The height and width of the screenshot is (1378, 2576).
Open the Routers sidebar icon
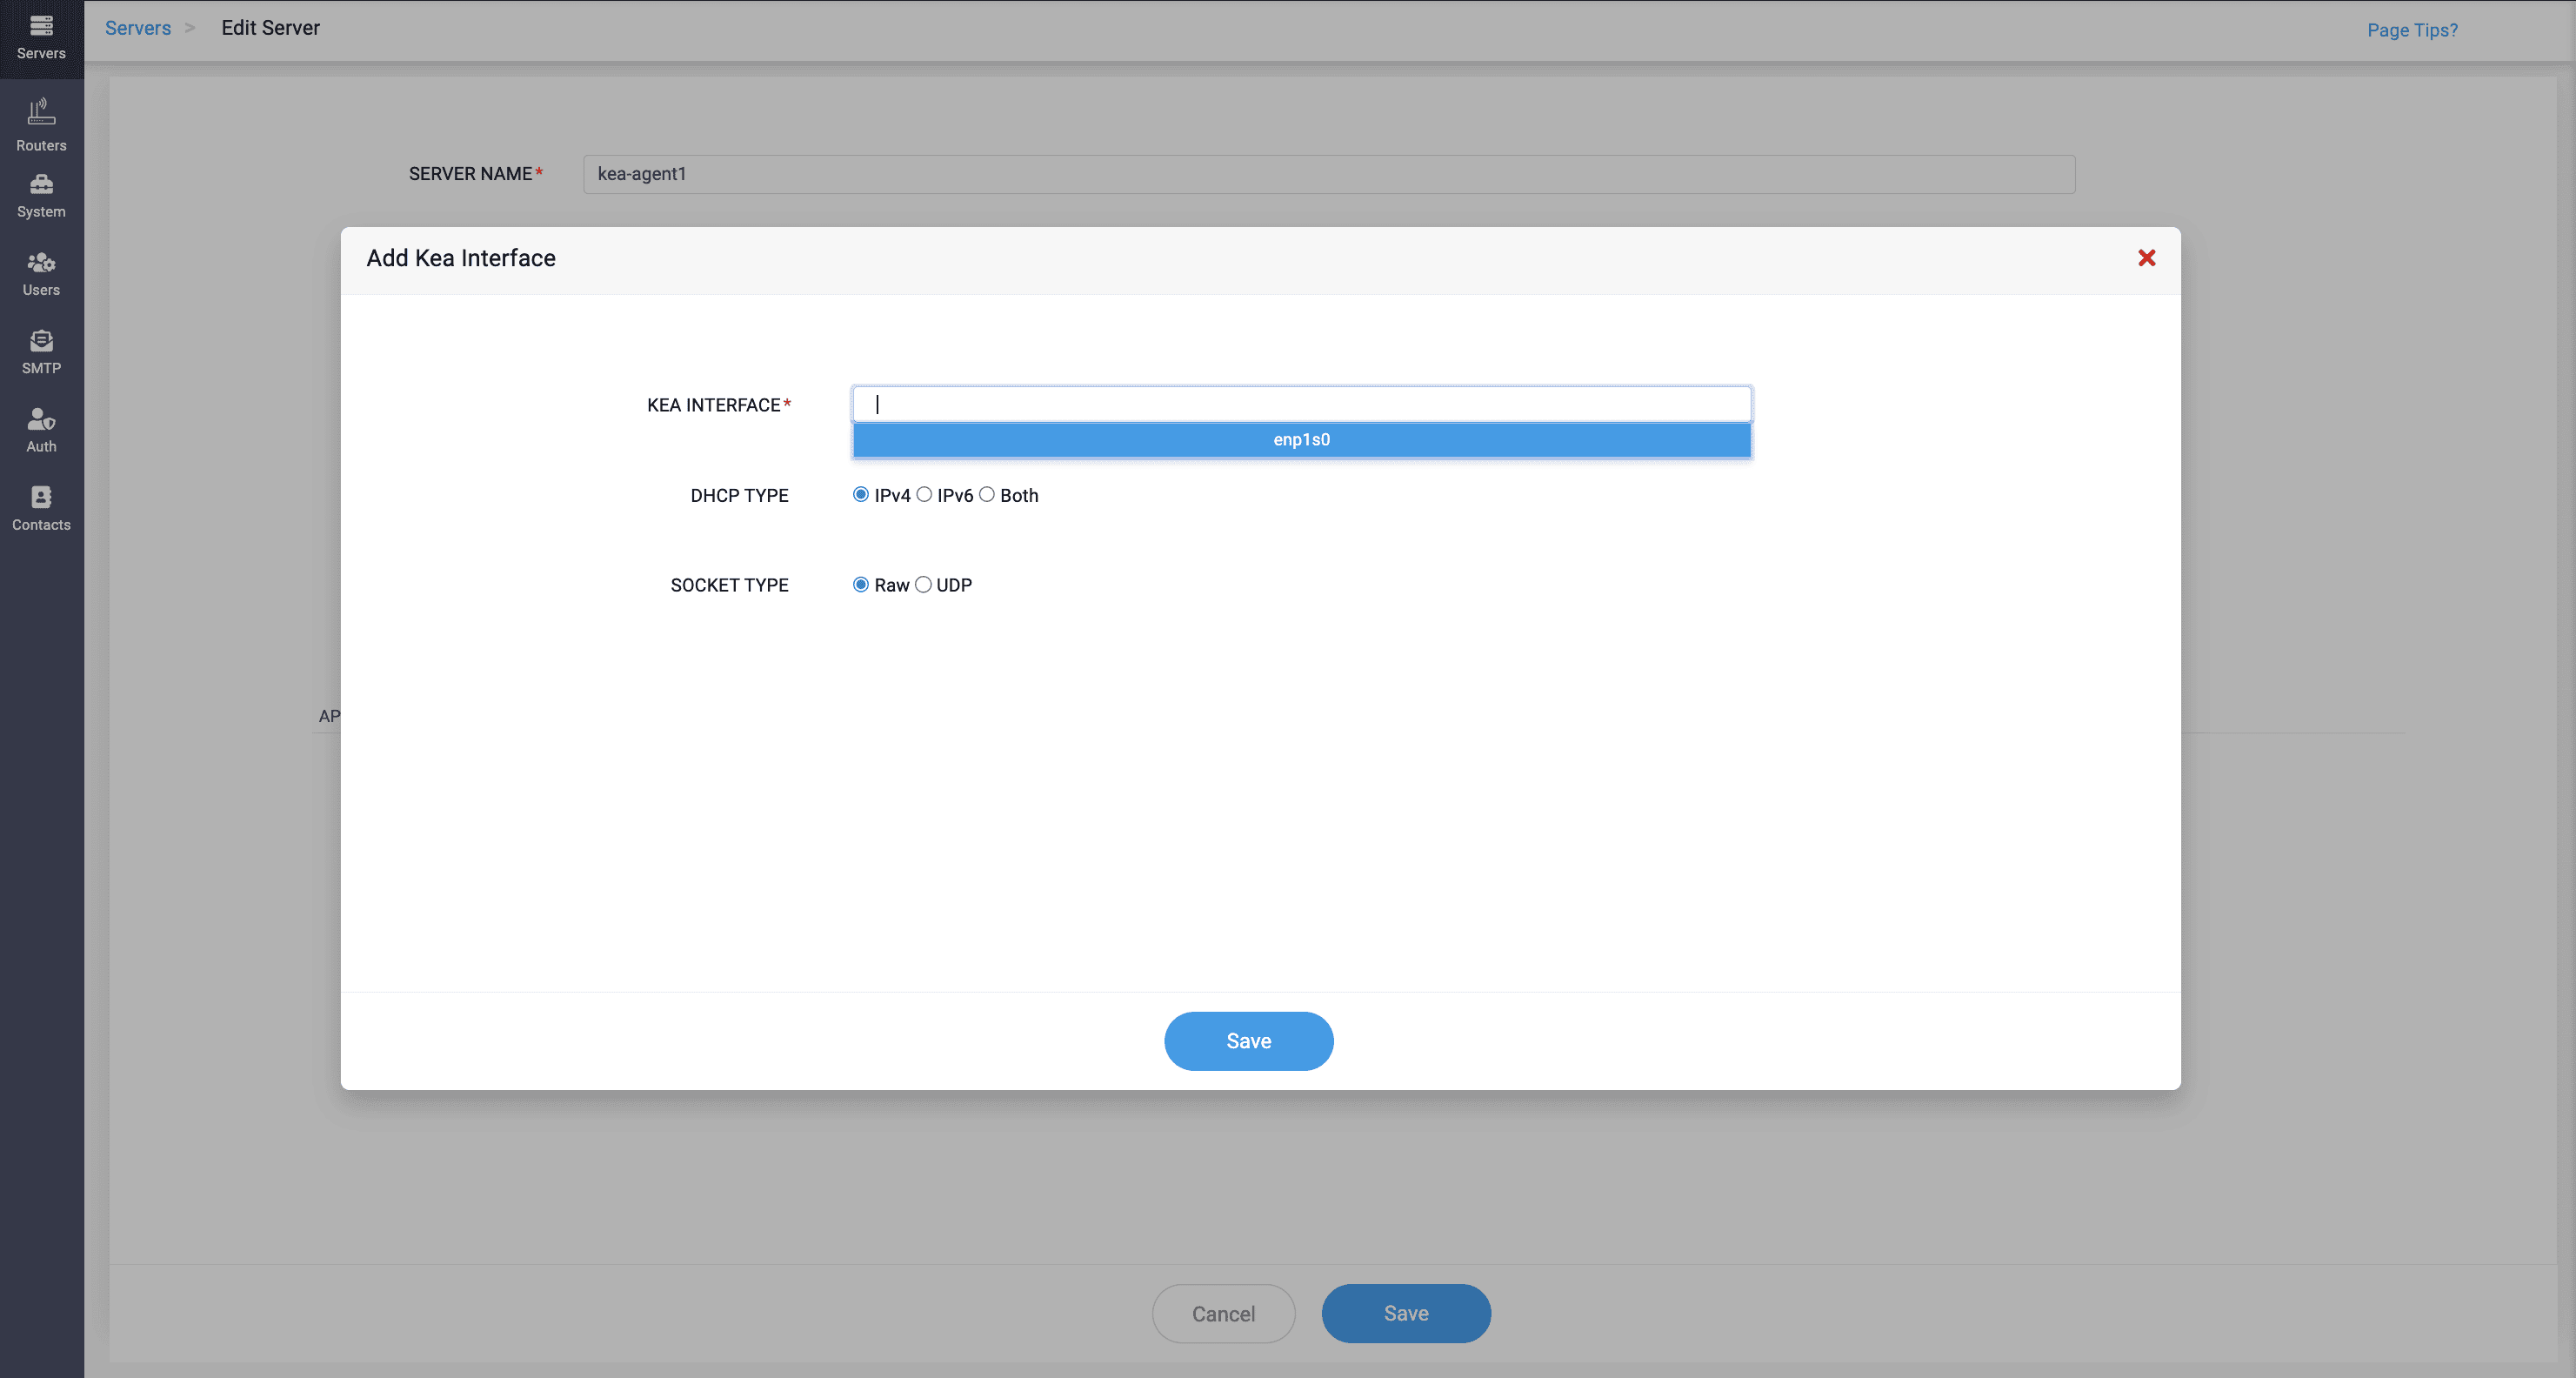[41, 125]
